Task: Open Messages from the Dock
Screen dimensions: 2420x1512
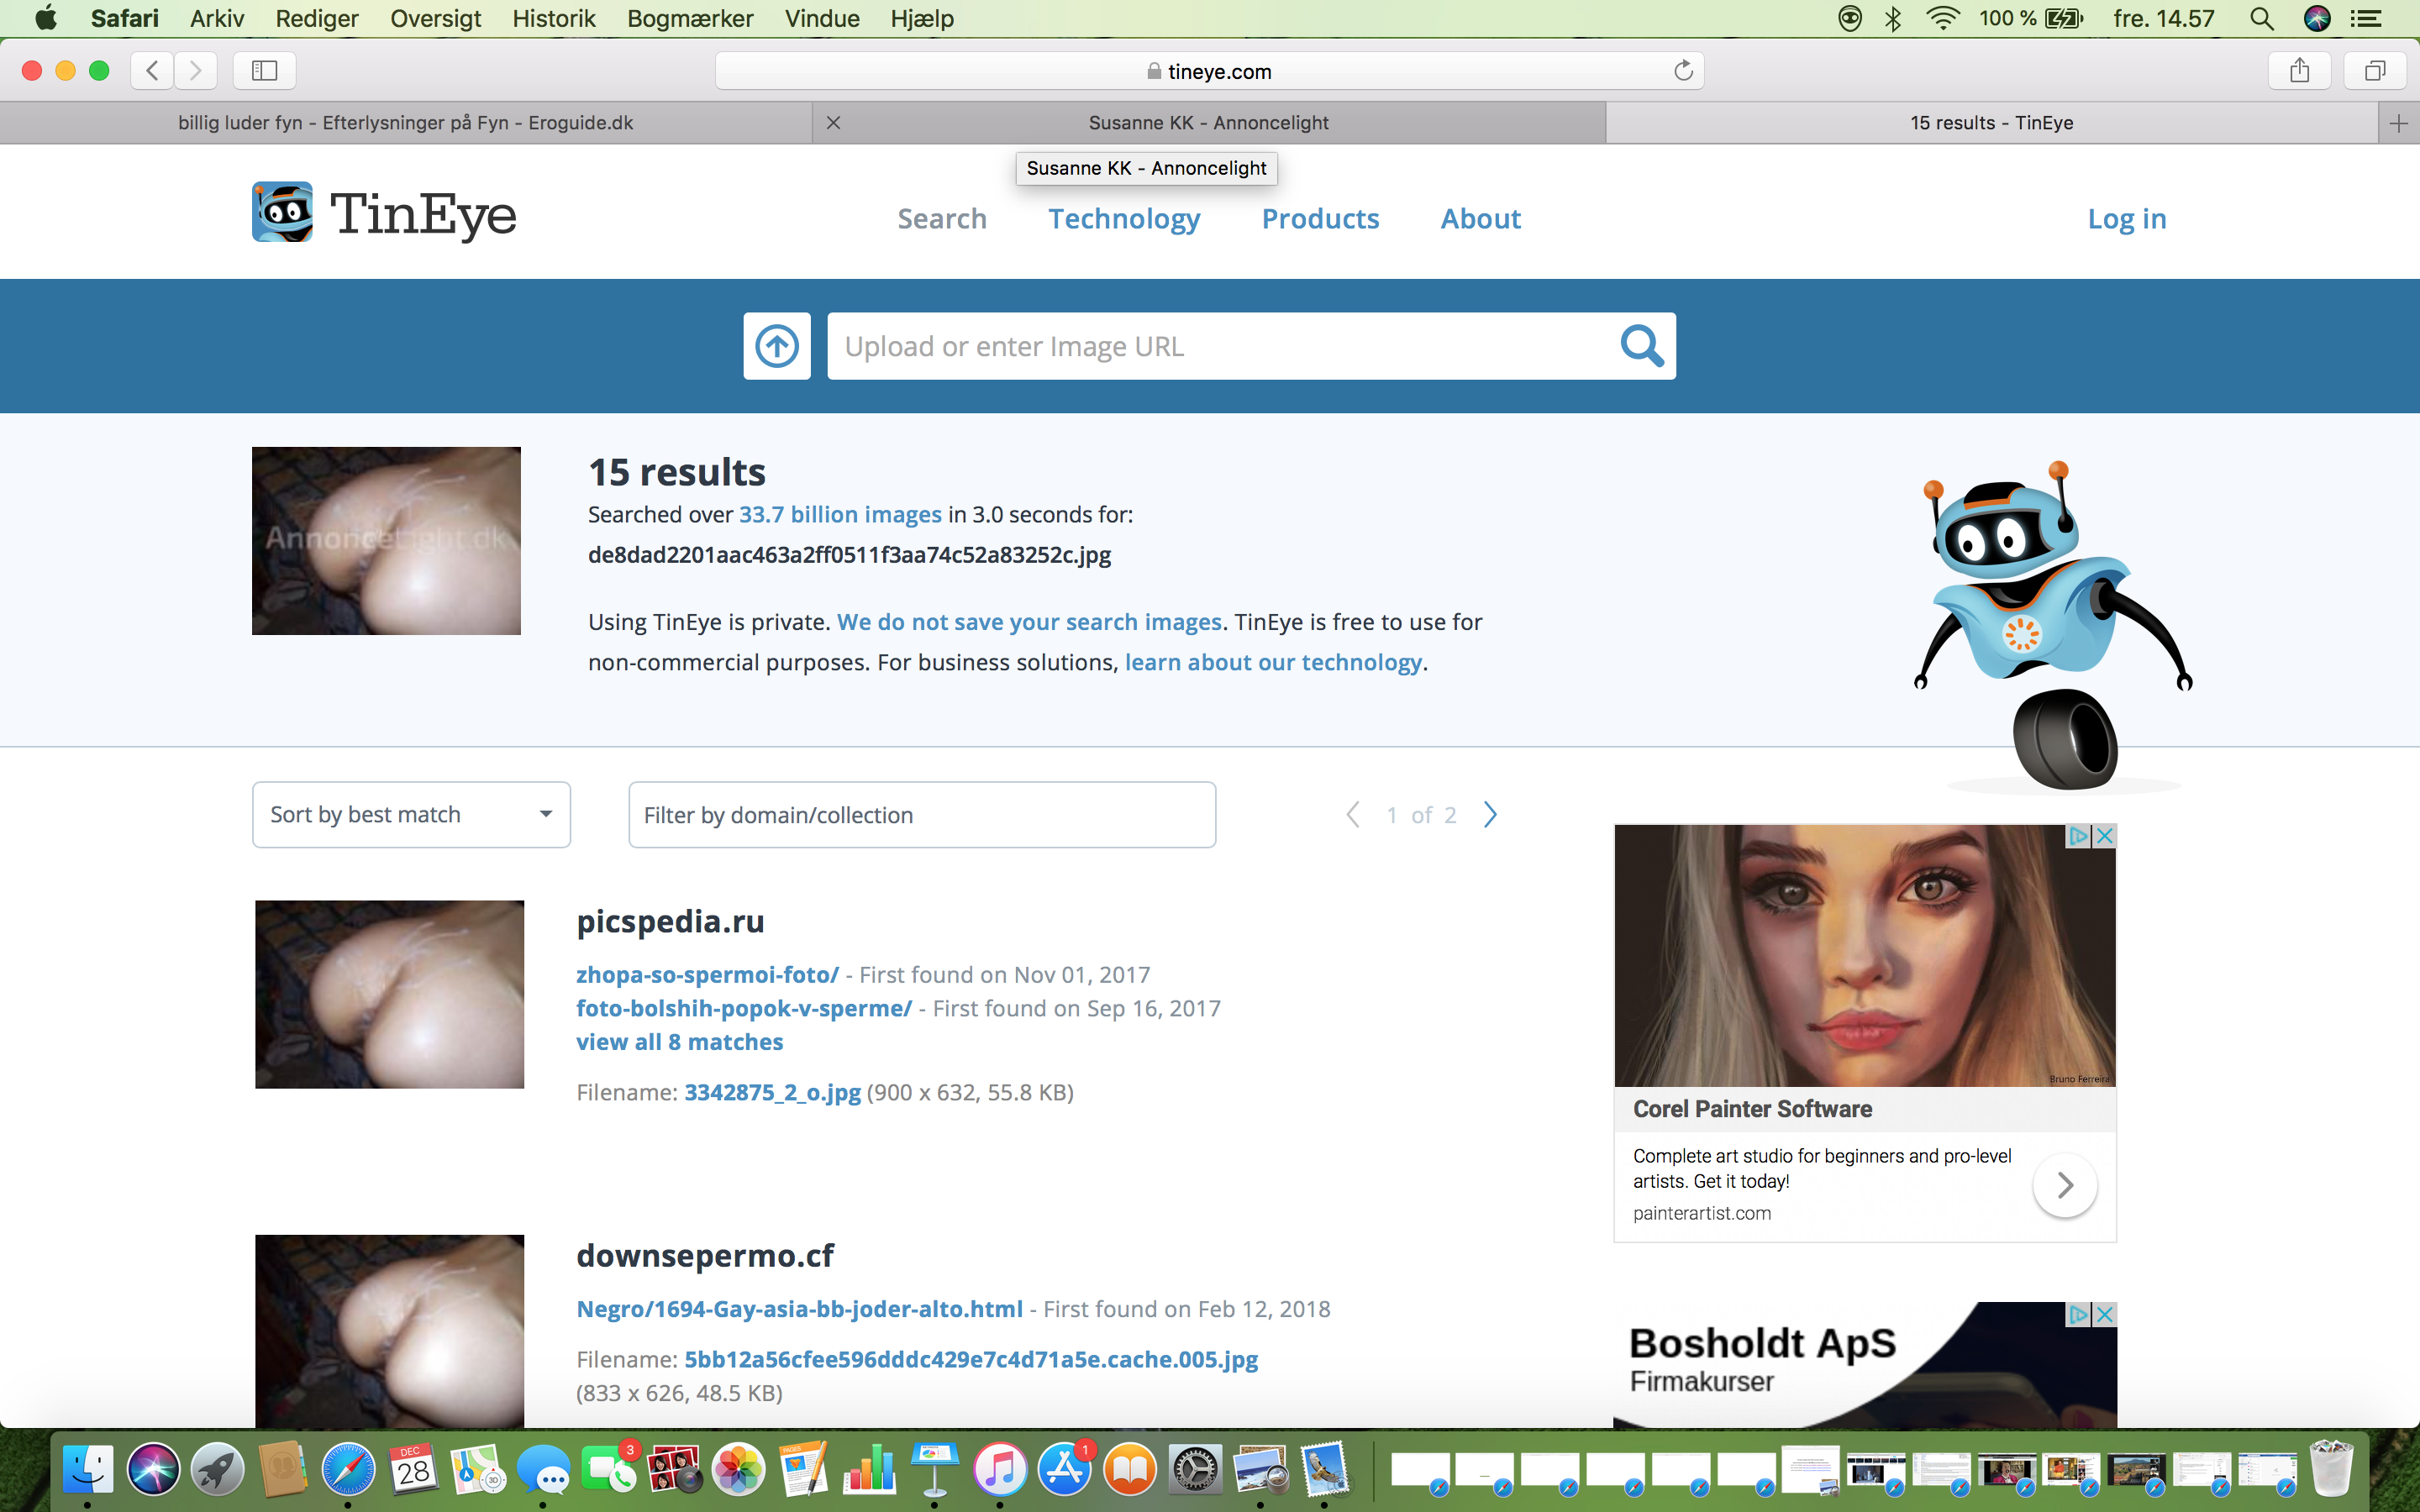Action: (543, 1470)
